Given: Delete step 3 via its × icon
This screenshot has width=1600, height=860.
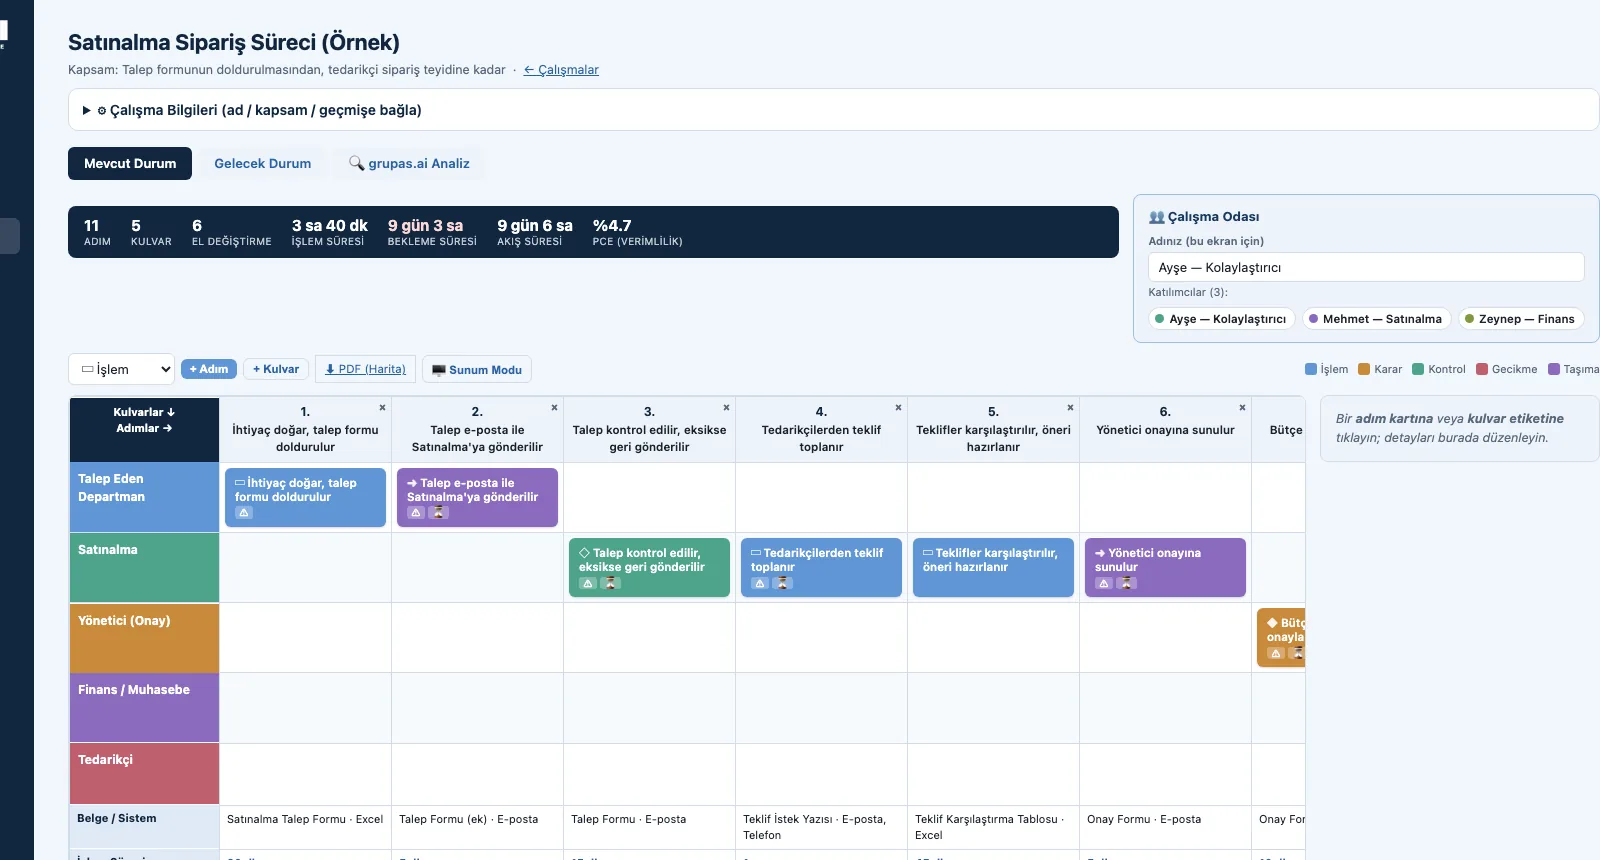Looking at the screenshot, I should (x=726, y=407).
